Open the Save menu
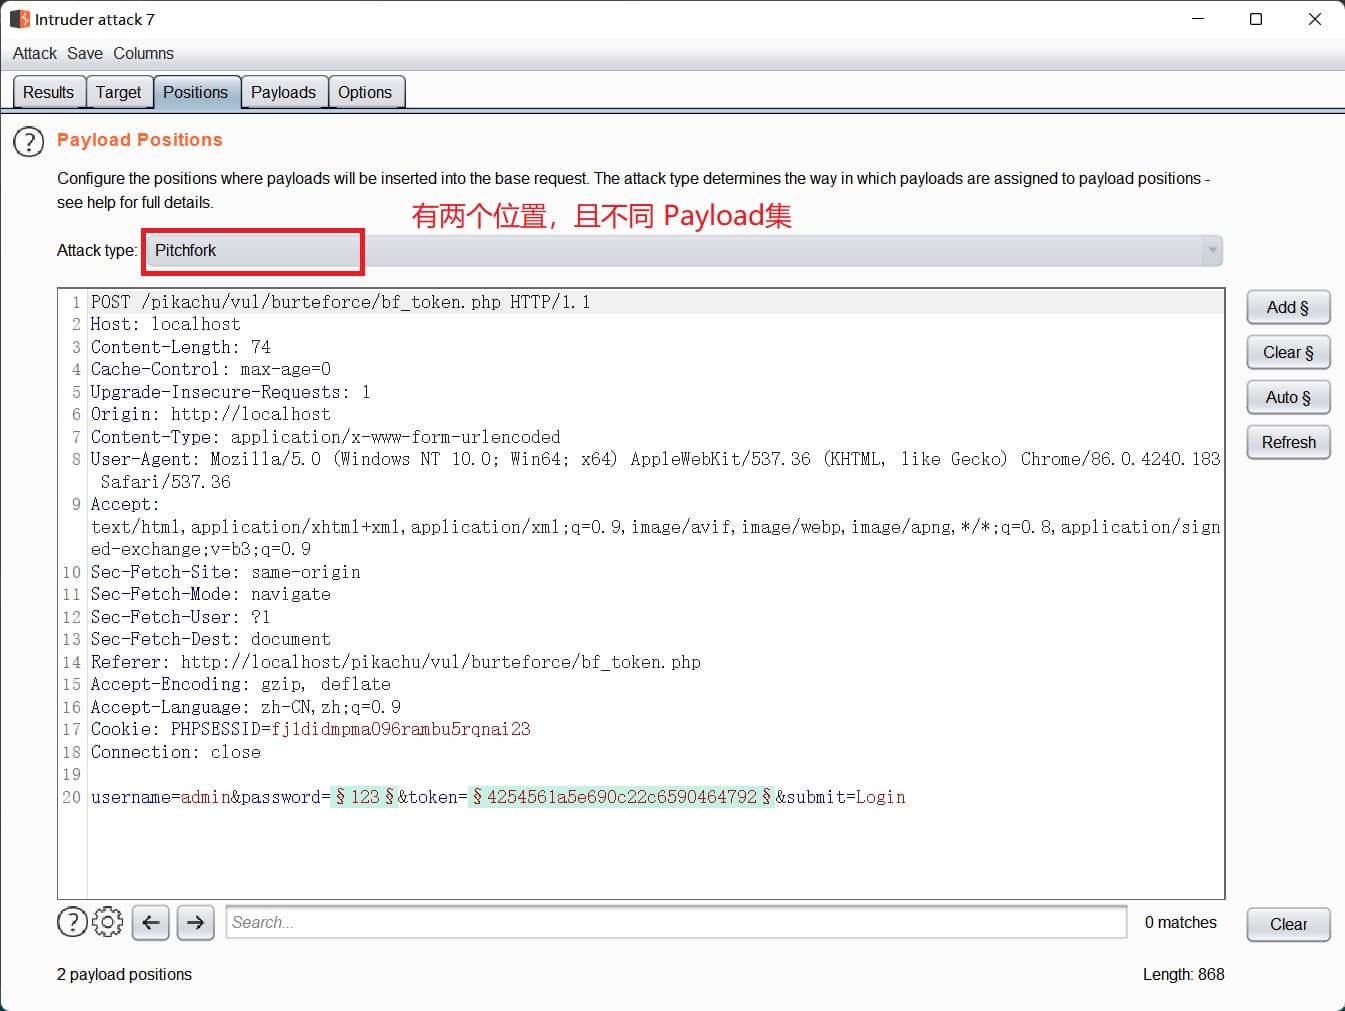 (x=85, y=54)
